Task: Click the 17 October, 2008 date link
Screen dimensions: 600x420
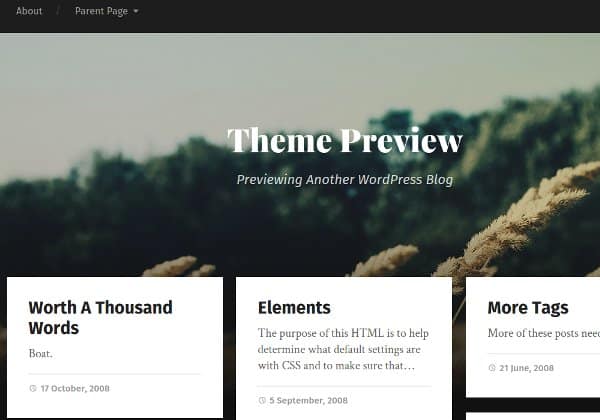Action: pos(75,389)
